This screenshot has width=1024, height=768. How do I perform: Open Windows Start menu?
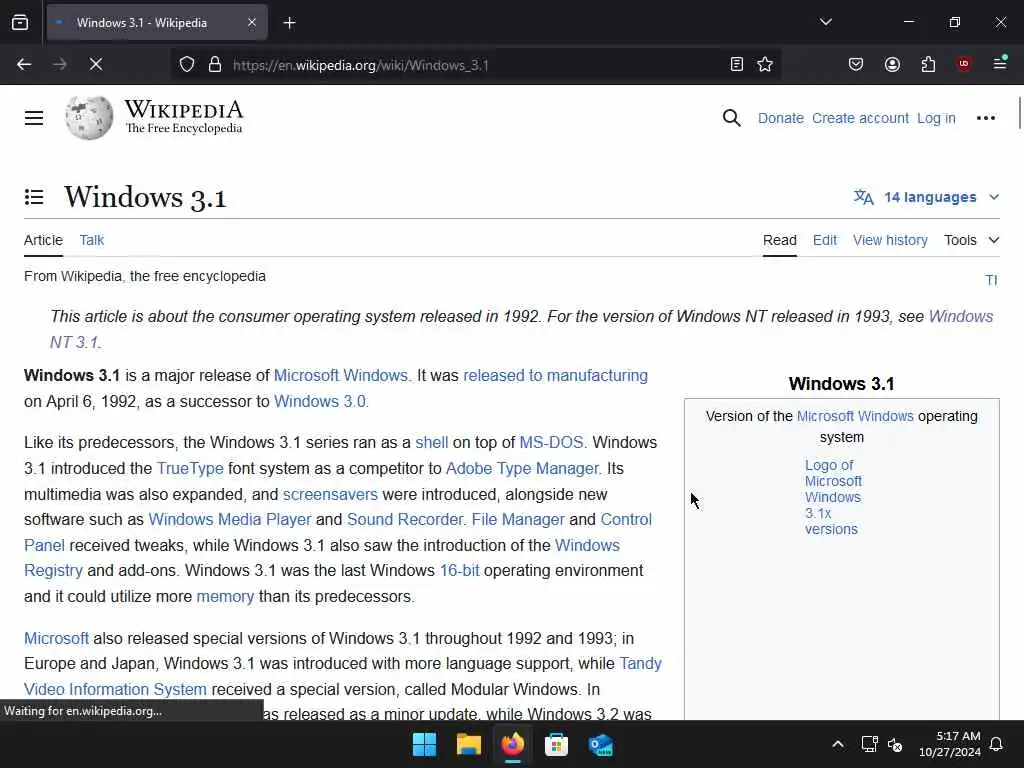click(424, 744)
